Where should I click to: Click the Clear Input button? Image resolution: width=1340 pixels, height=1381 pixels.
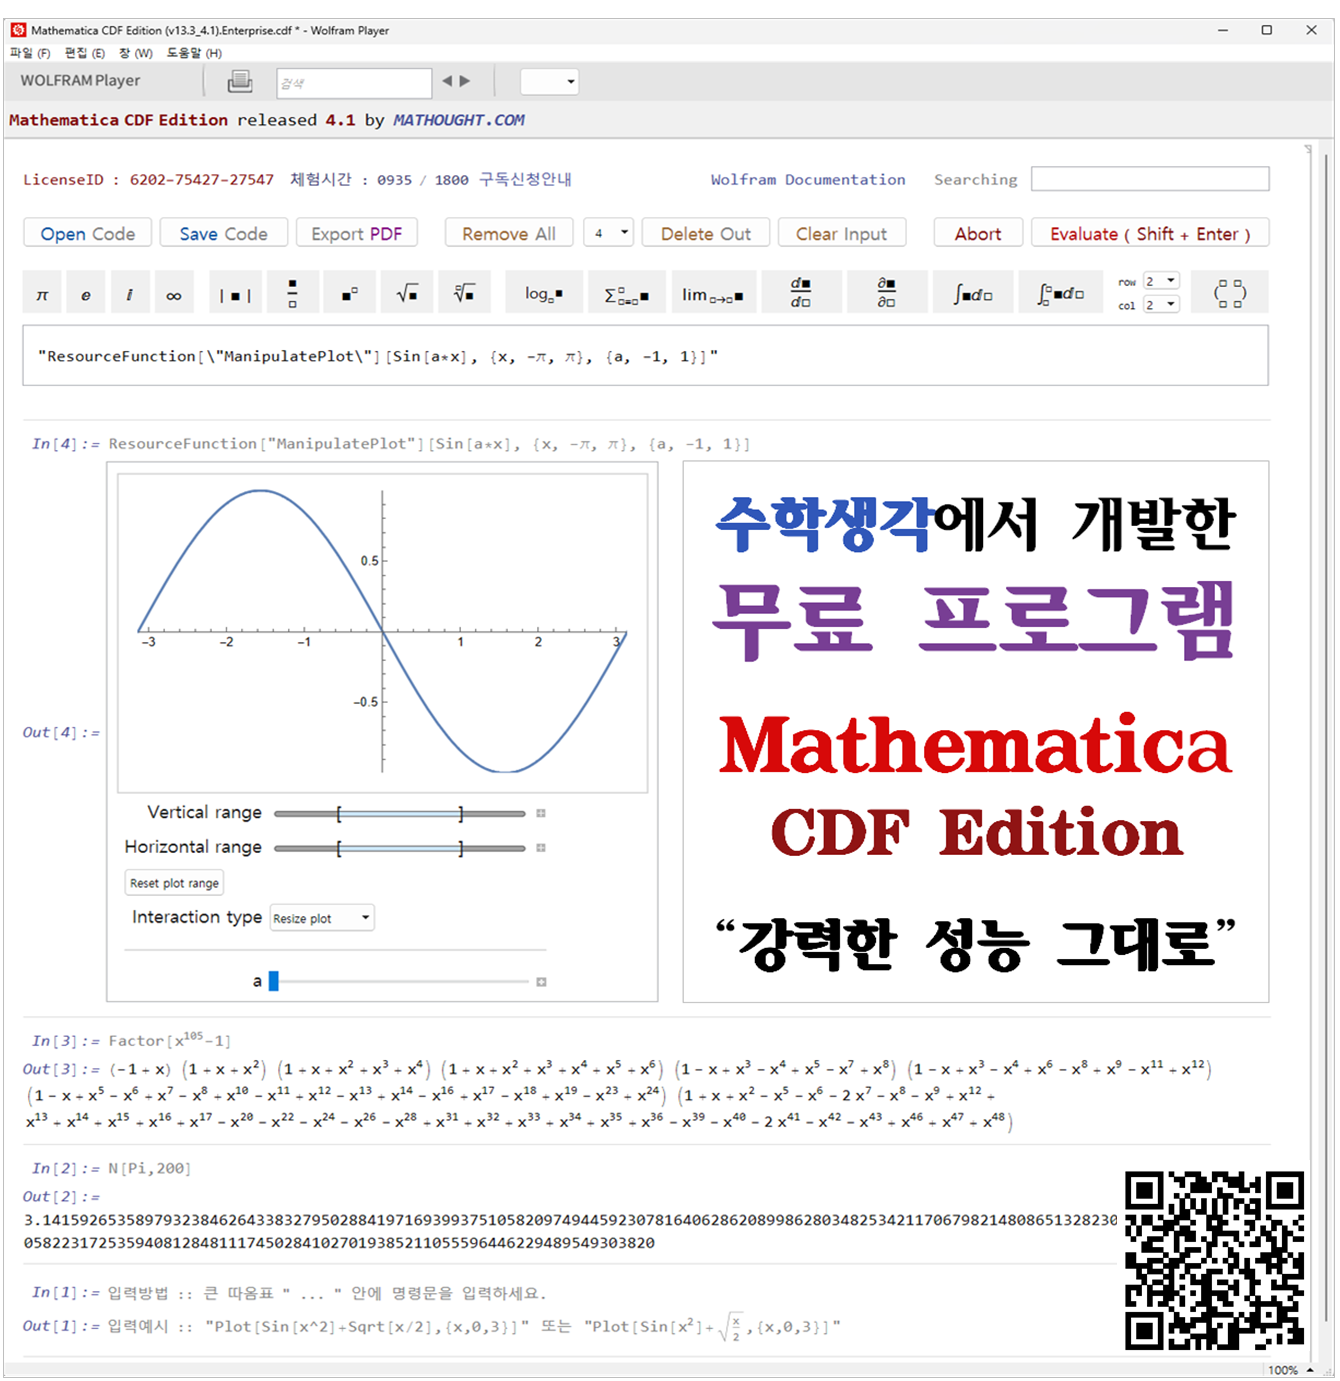tap(842, 233)
